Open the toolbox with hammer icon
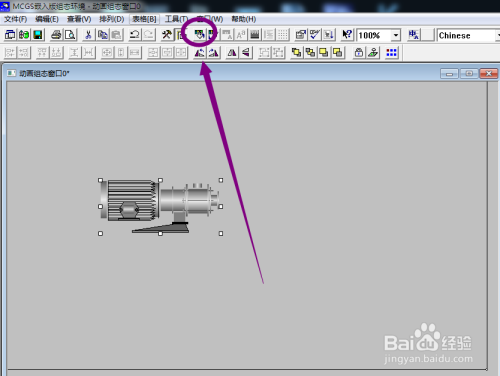Image resolution: width=500 pixels, height=376 pixels. coord(167,34)
